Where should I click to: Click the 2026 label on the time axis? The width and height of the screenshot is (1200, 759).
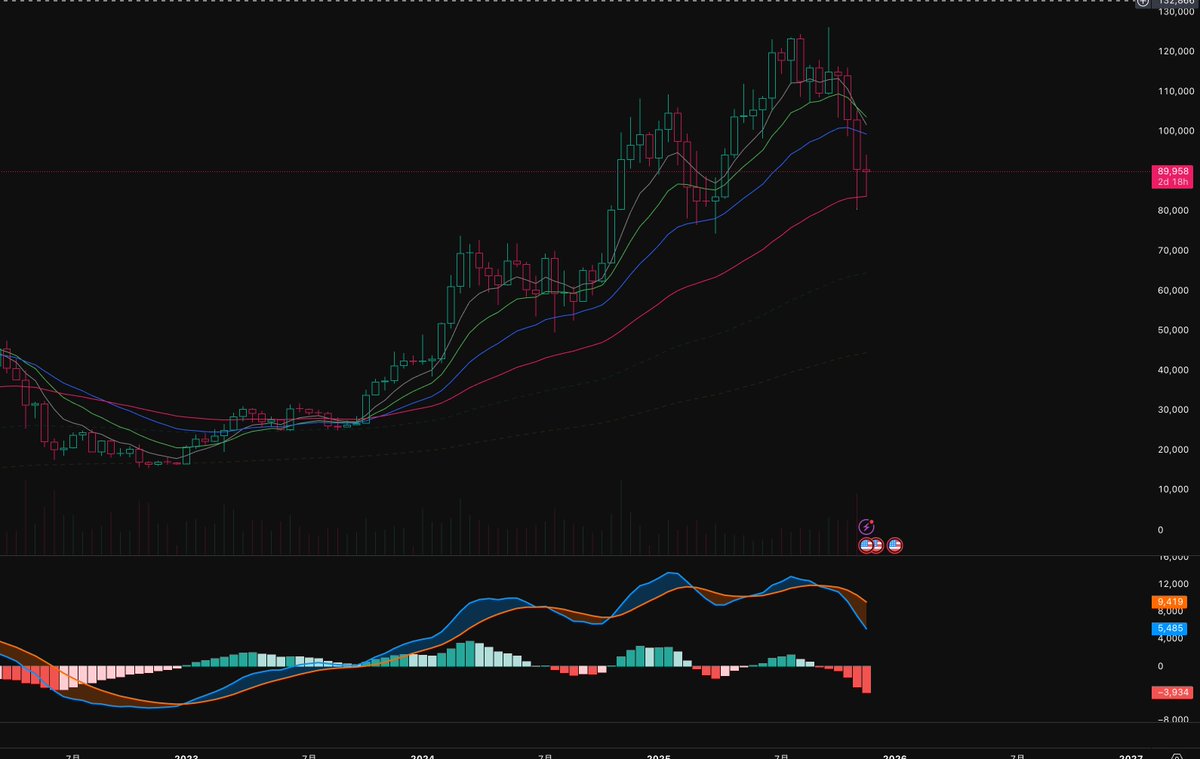(x=894, y=756)
